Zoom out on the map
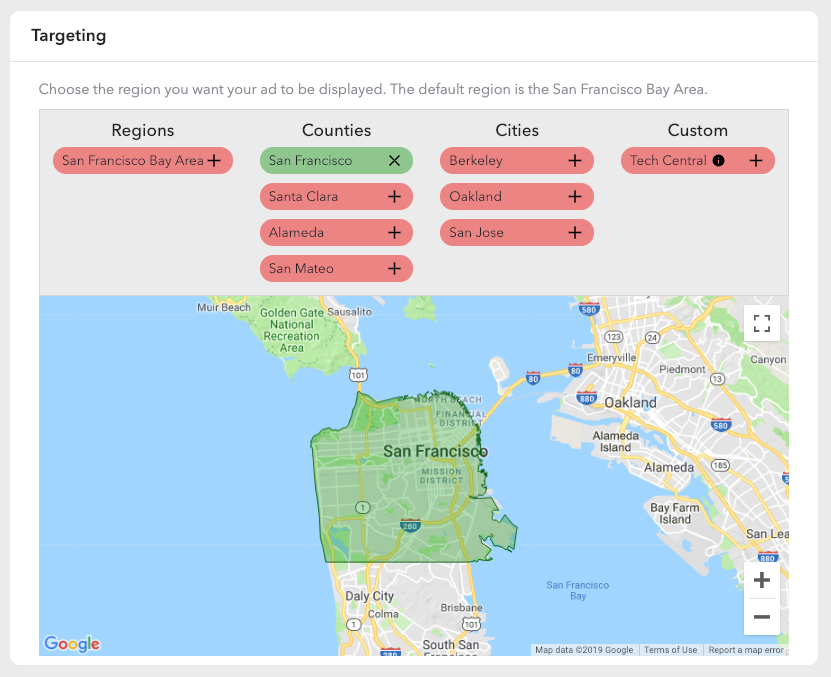The height and width of the screenshot is (677, 831). click(x=762, y=616)
